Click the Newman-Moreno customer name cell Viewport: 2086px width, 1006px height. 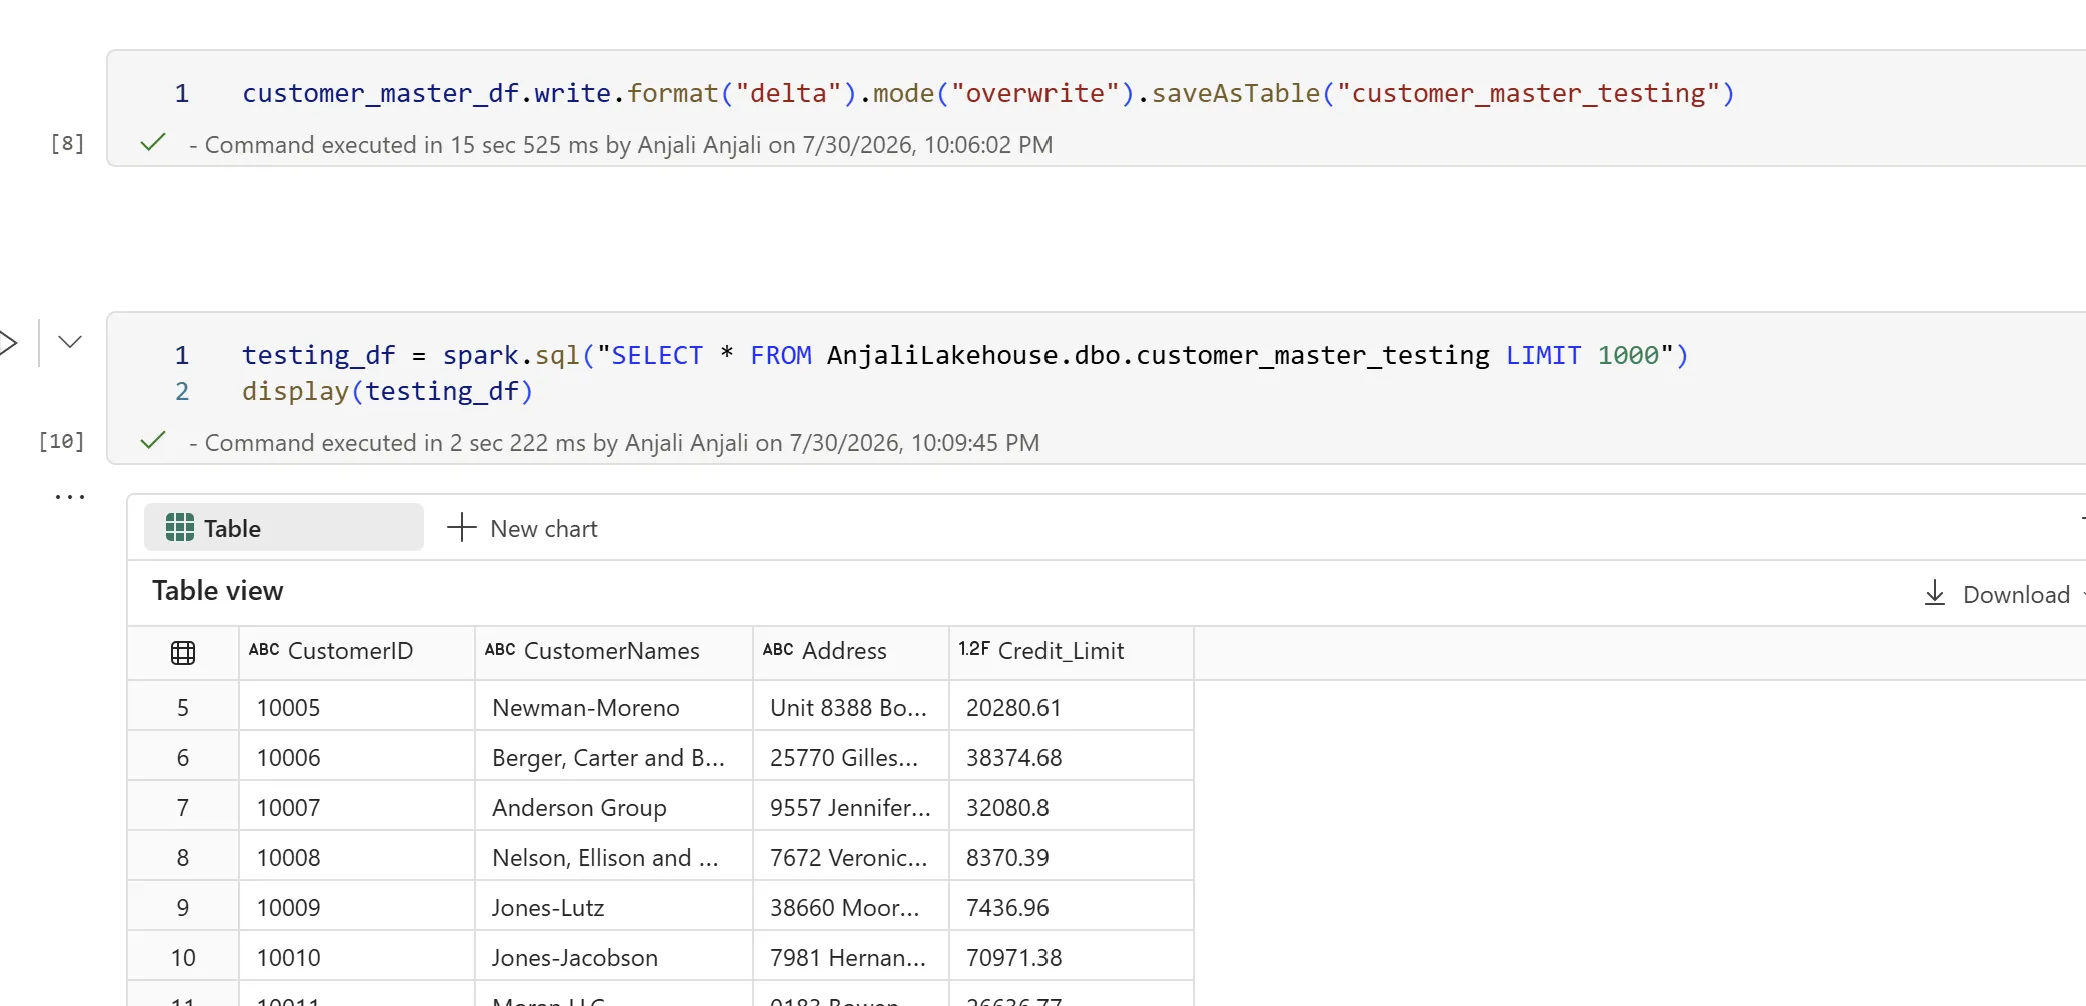click(613, 707)
